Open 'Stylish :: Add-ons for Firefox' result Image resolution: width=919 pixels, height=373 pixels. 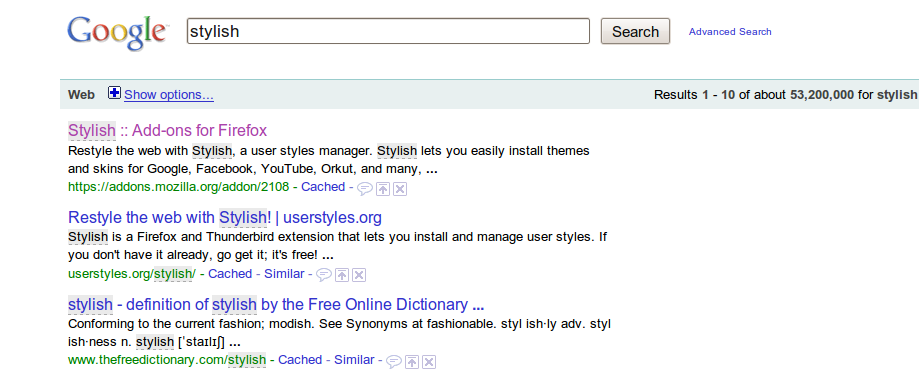click(x=168, y=130)
